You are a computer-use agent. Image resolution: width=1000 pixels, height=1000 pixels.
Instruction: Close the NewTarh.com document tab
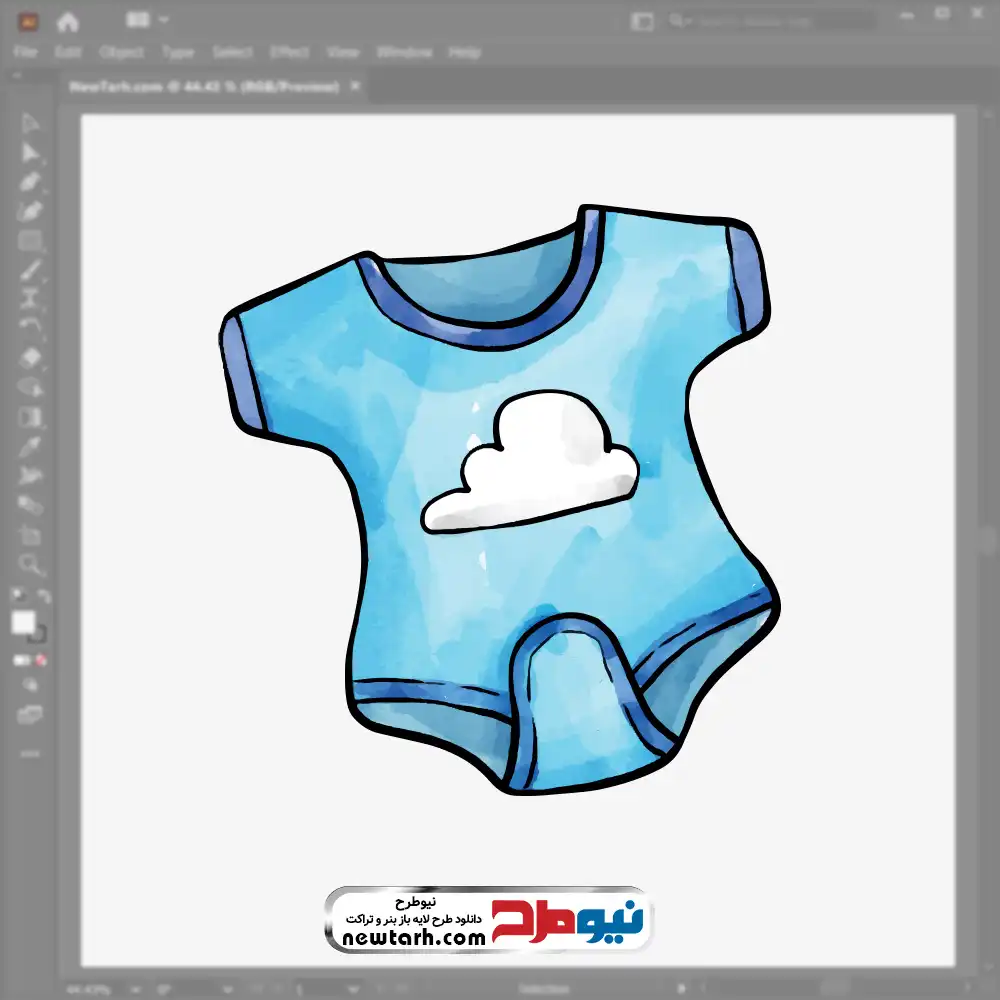pyautogui.click(x=353, y=87)
